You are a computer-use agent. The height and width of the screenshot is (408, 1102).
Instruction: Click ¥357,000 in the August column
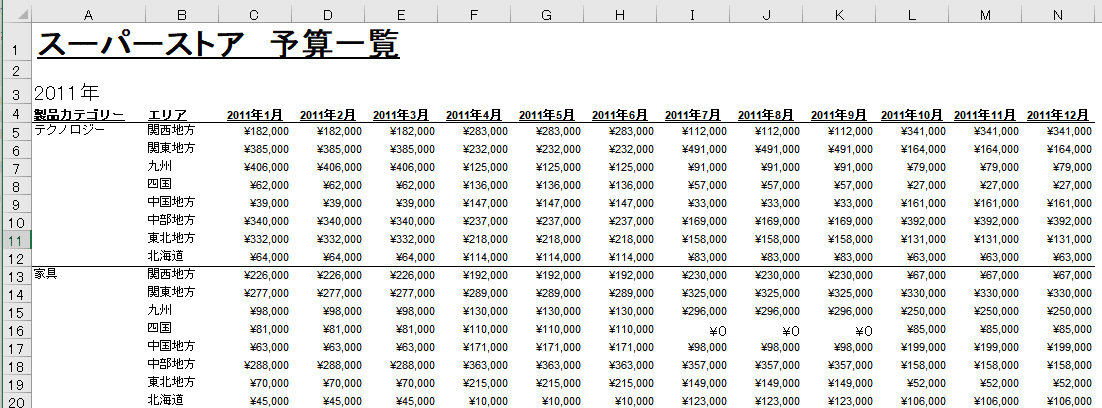point(777,364)
